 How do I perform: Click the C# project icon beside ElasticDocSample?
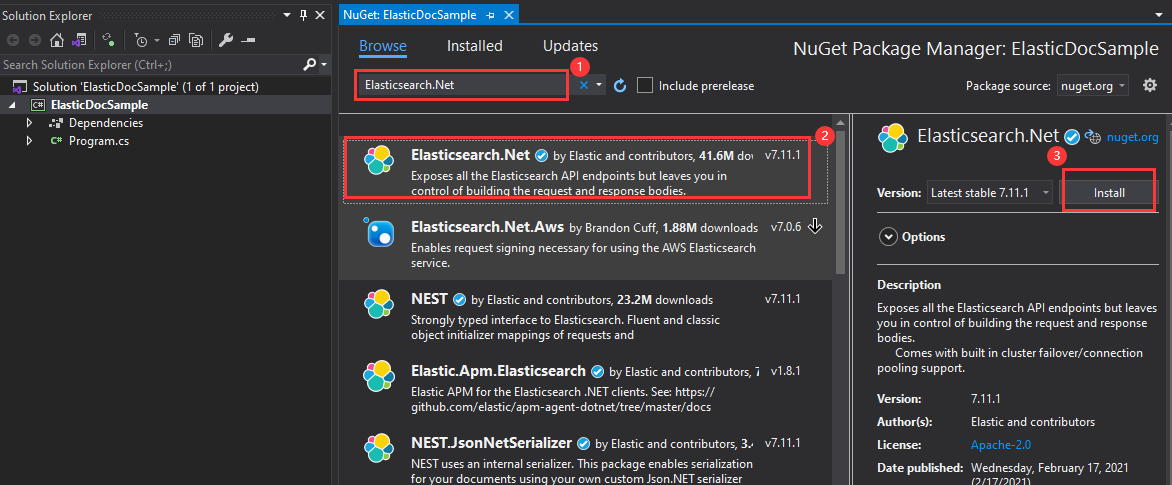[x=38, y=105]
